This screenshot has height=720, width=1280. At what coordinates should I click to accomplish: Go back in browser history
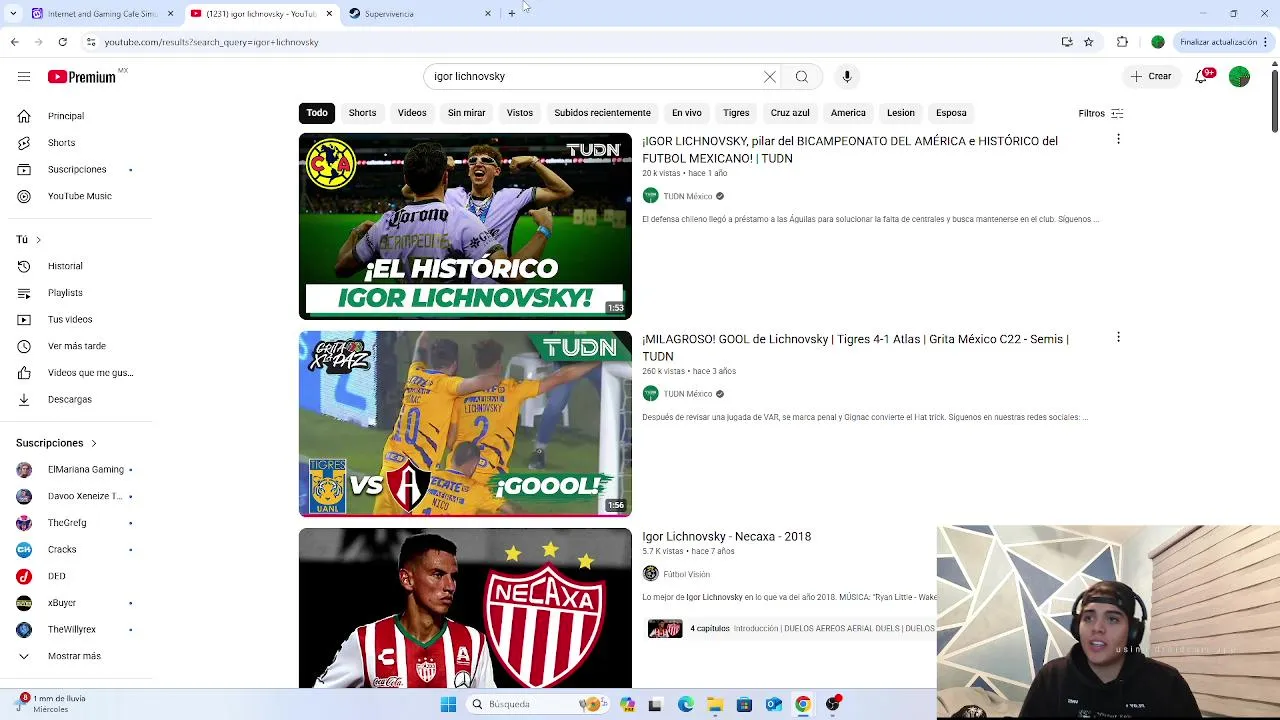[x=14, y=42]
